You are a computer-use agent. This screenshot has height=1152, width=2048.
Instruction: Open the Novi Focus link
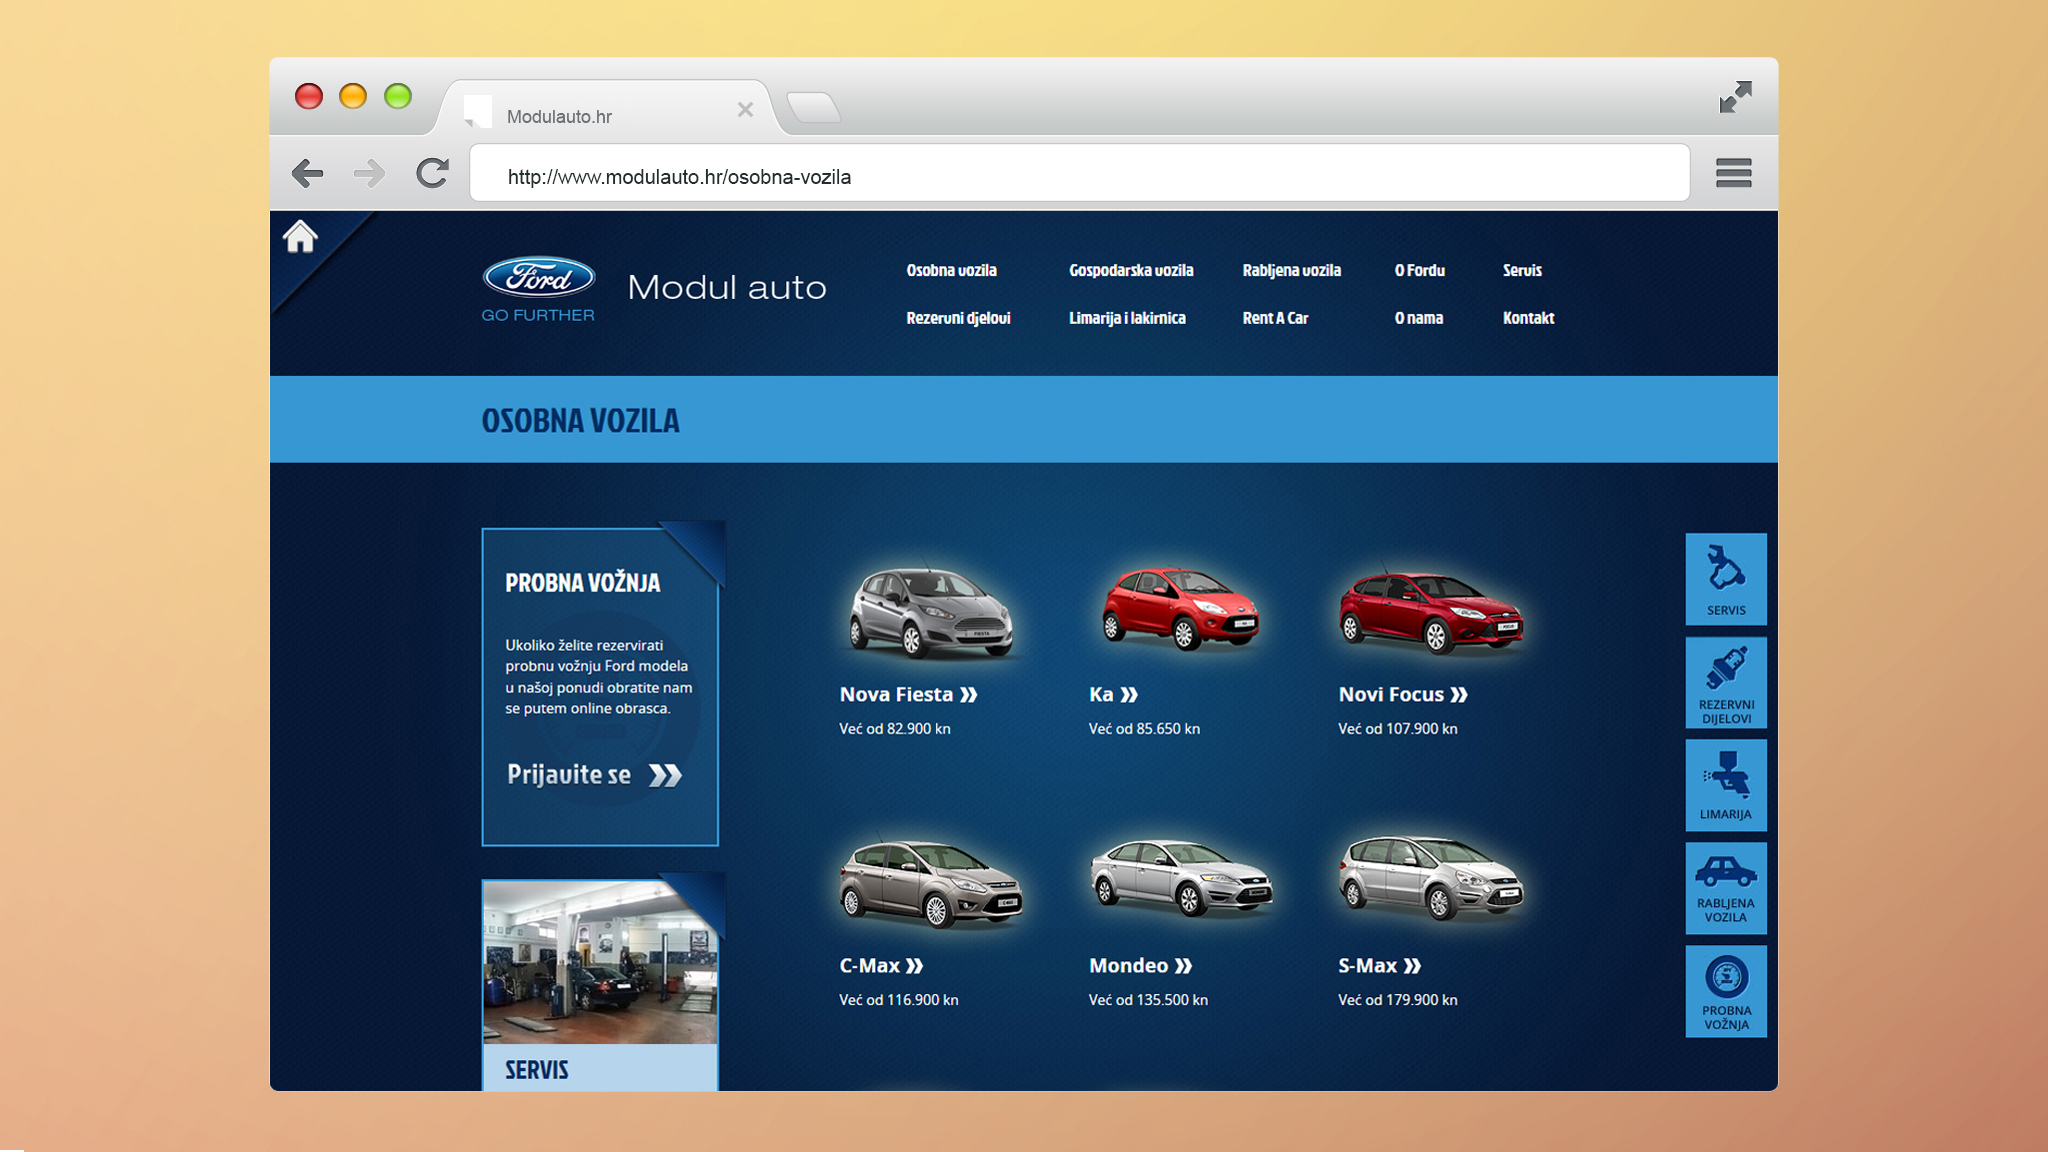click(1403, 694)
